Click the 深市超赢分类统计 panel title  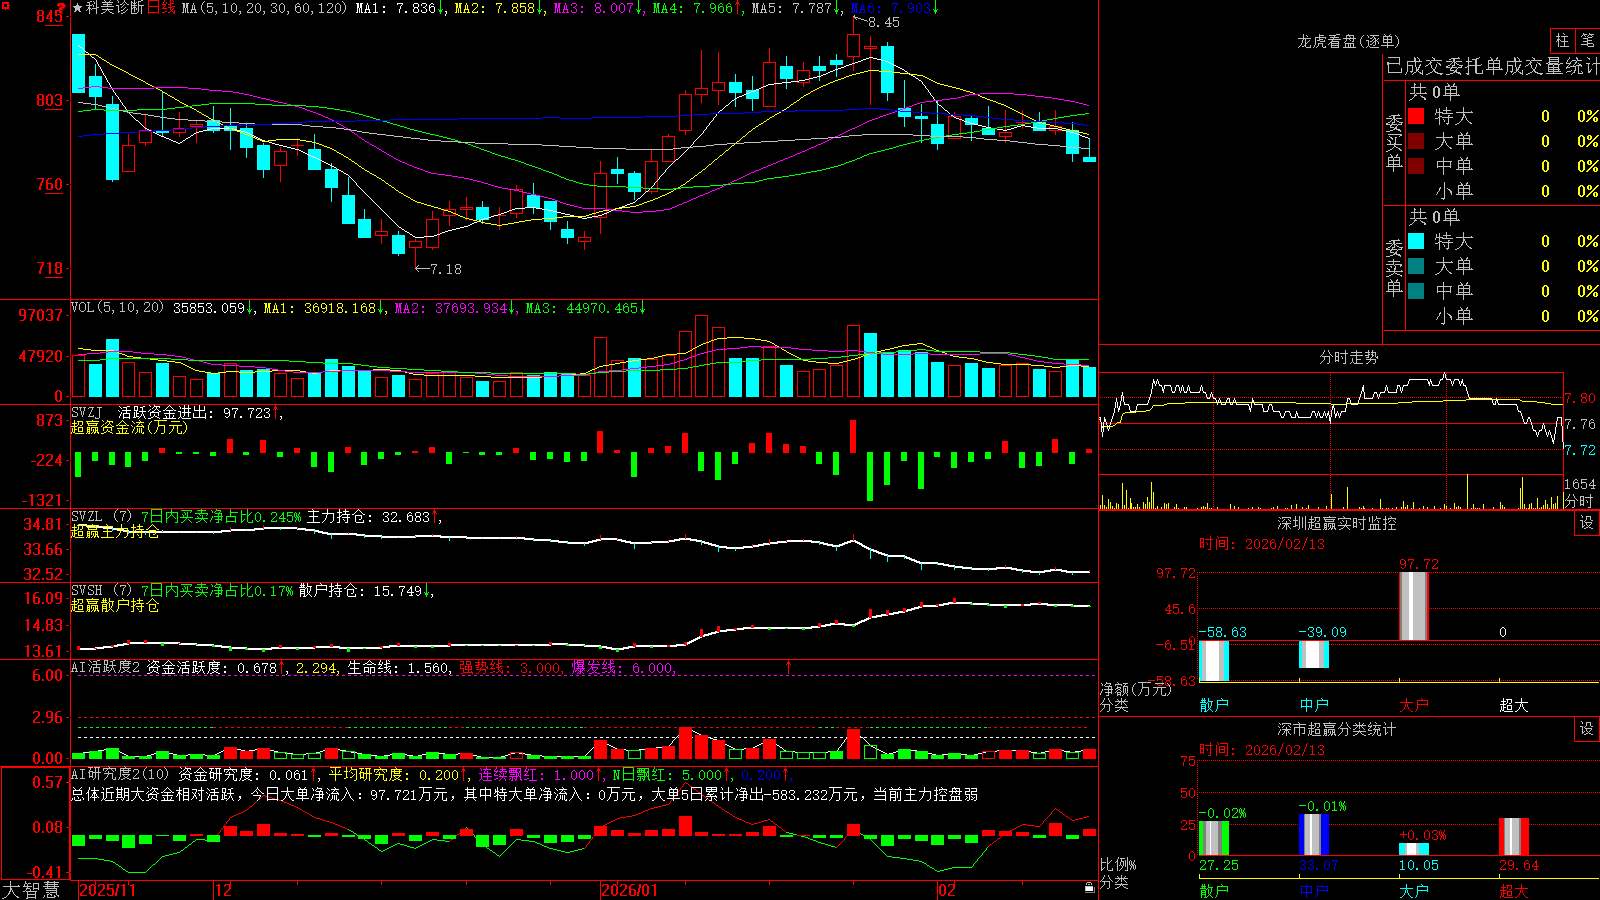click(x=1336, y=729)
